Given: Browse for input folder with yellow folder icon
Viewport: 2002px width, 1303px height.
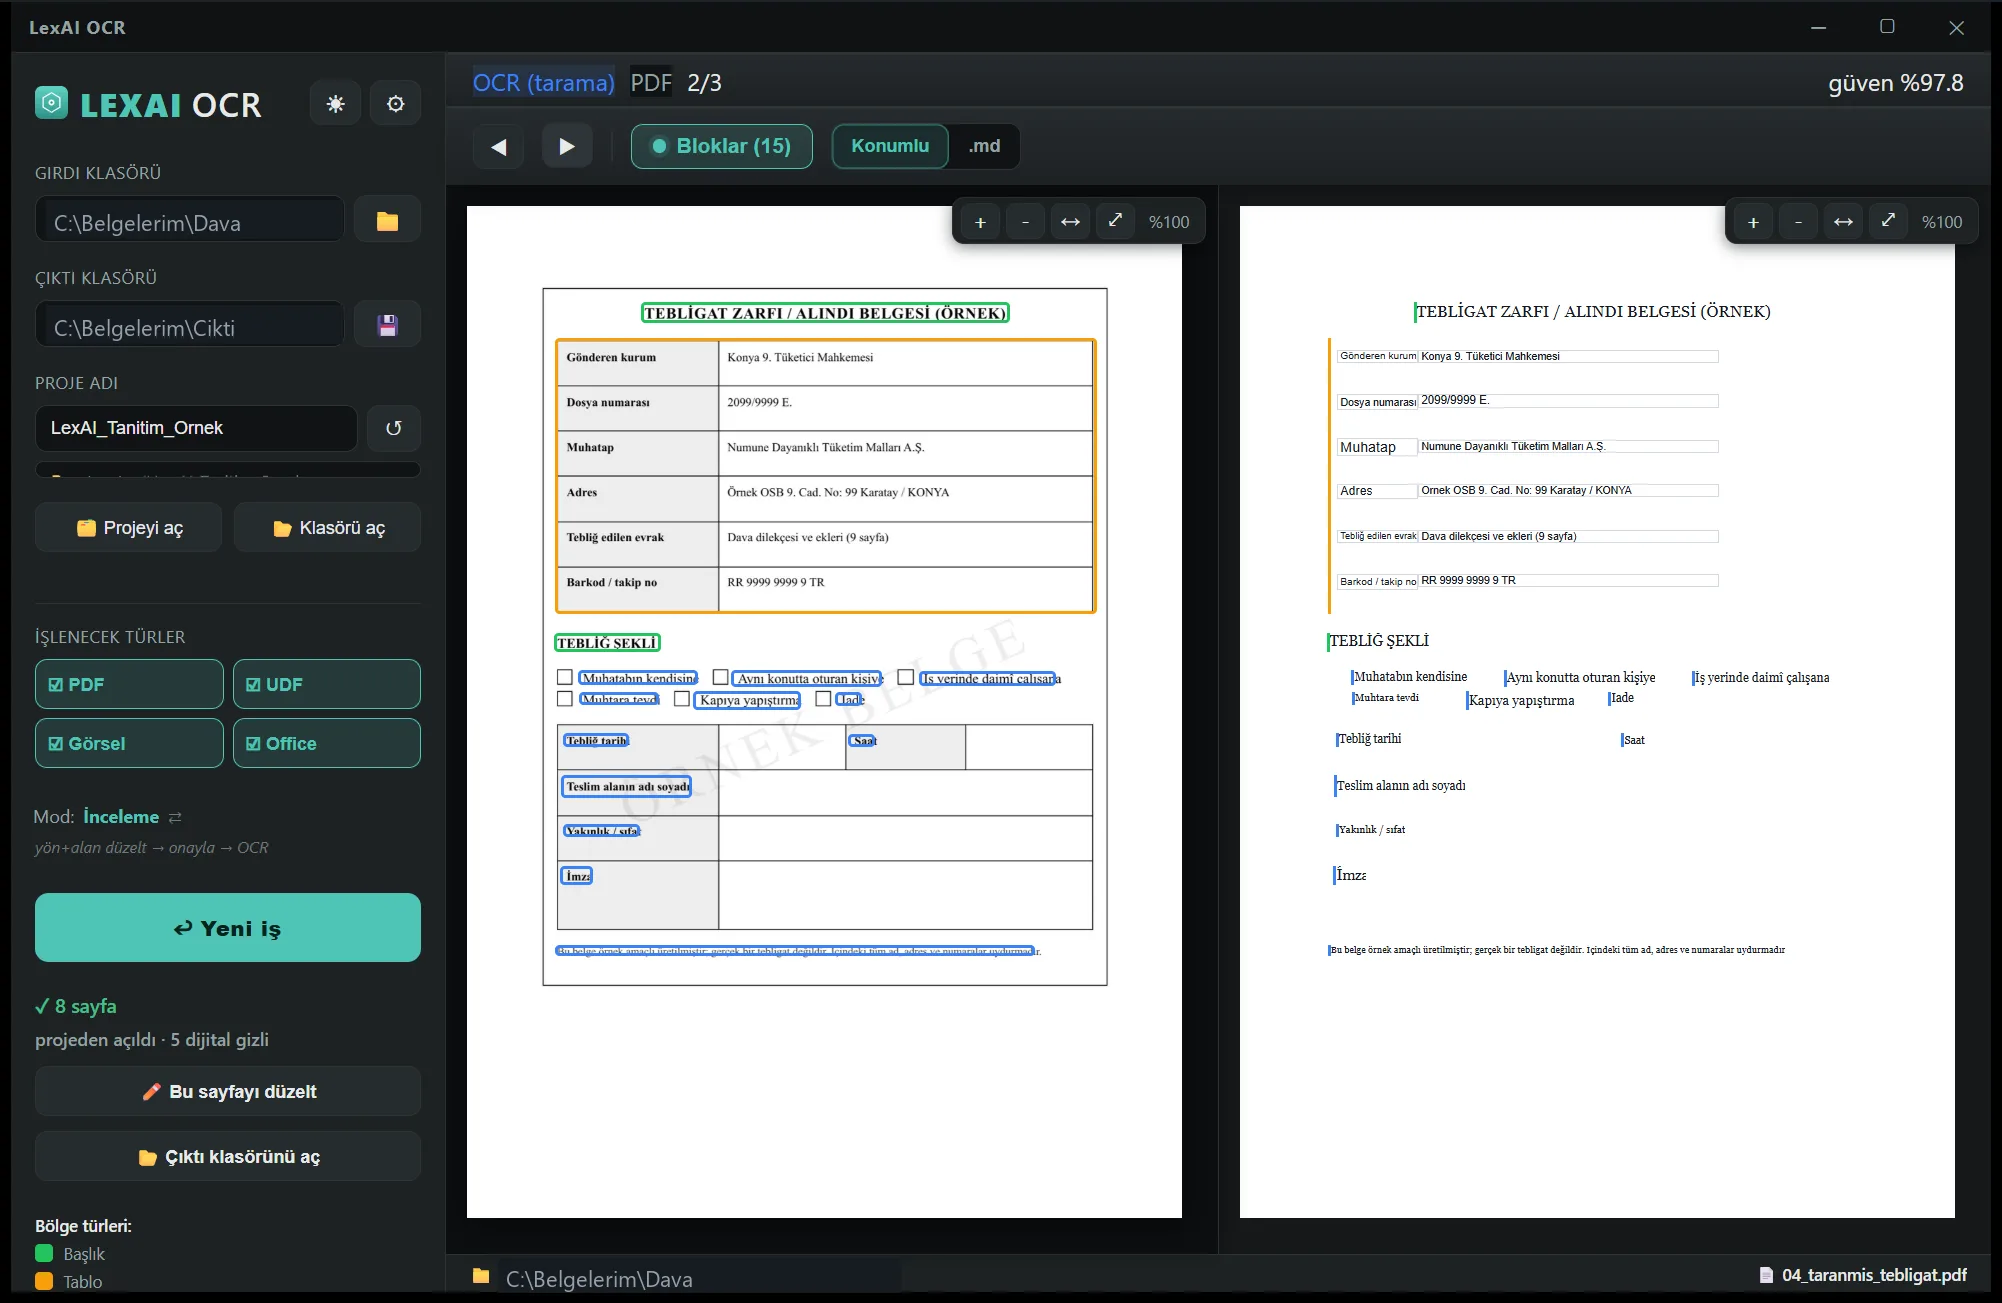Looking at the screenshot, I should click(x=388, y=221).
